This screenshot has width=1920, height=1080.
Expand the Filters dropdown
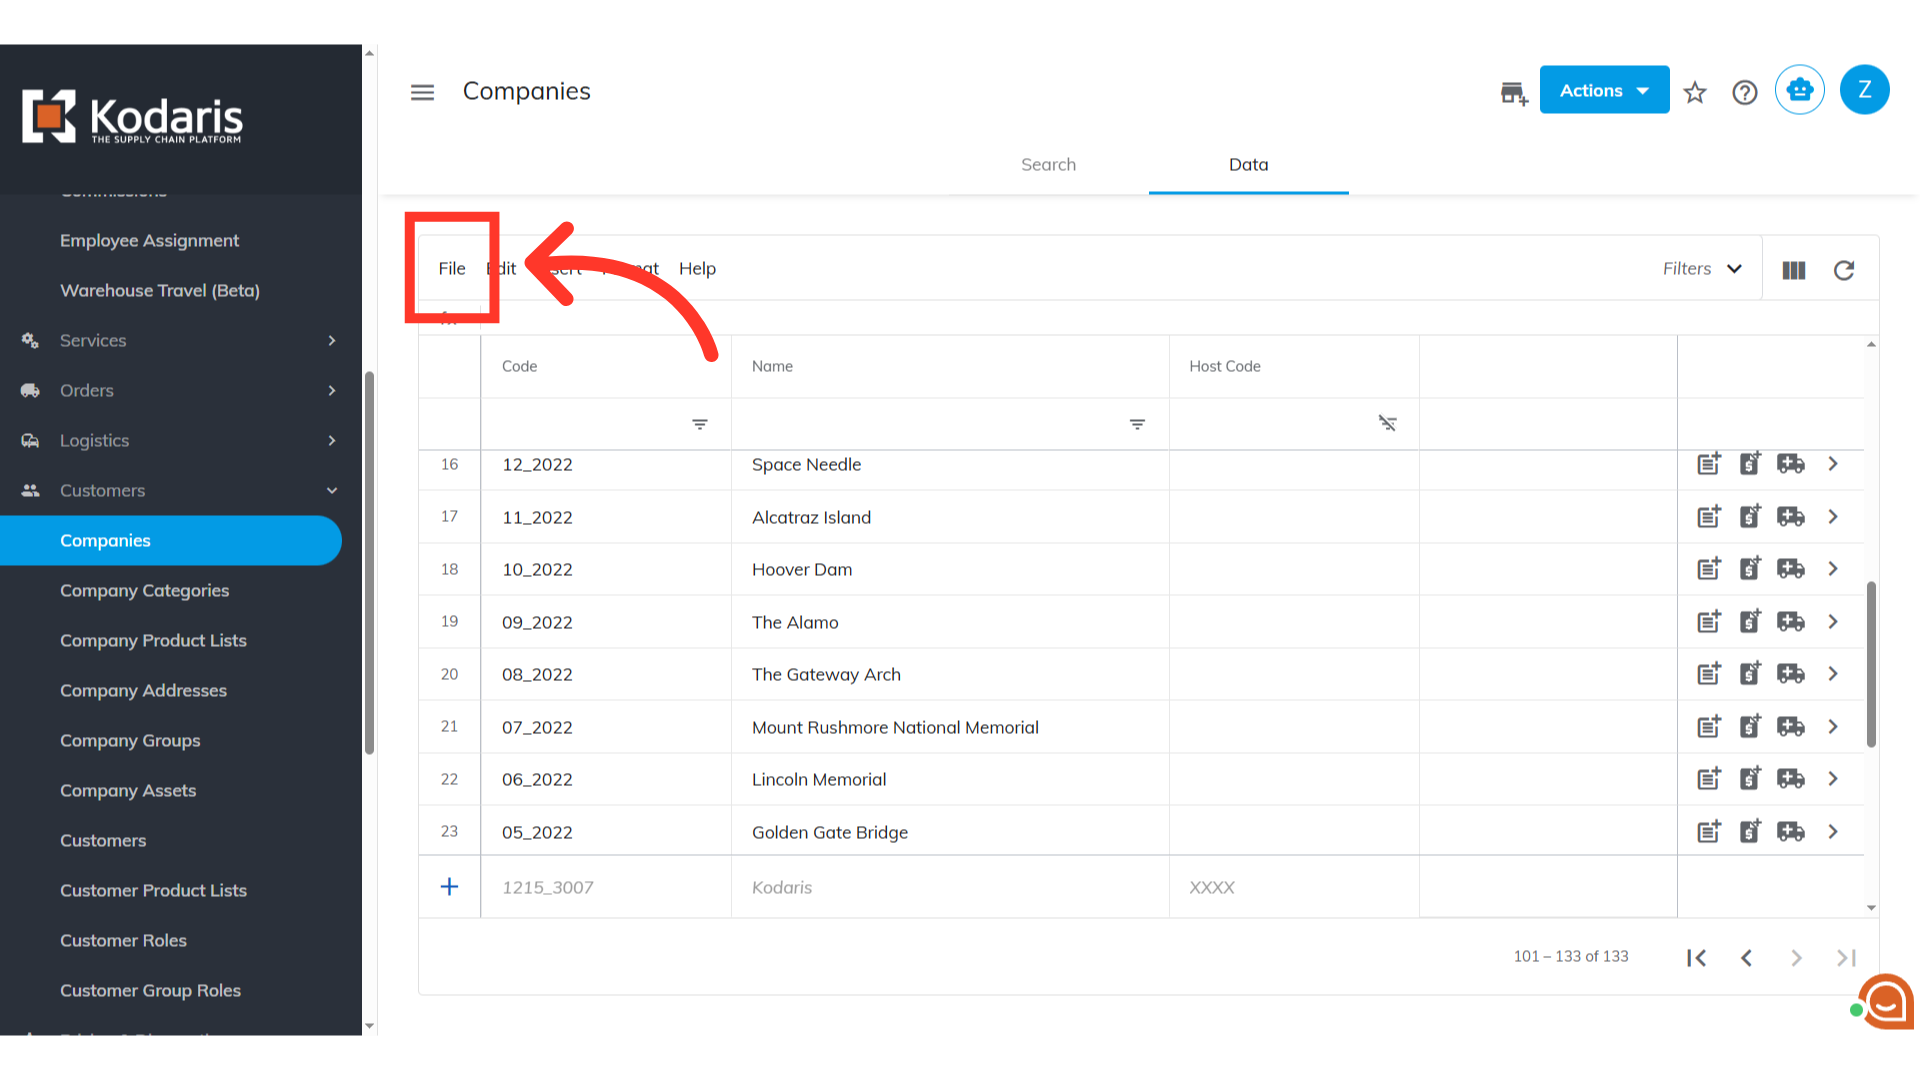click(x=1702, y=269)
